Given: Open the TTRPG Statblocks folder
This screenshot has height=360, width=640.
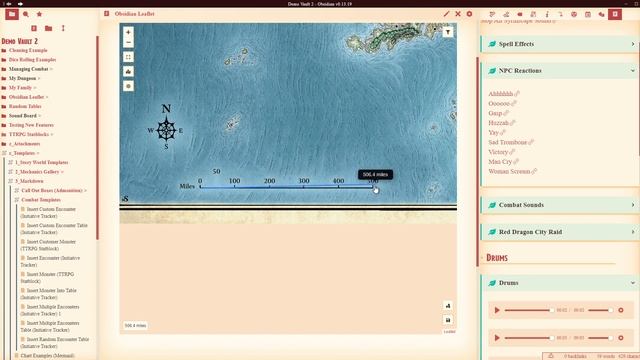Looking at the screenshot, I should (x=29, y=135).
